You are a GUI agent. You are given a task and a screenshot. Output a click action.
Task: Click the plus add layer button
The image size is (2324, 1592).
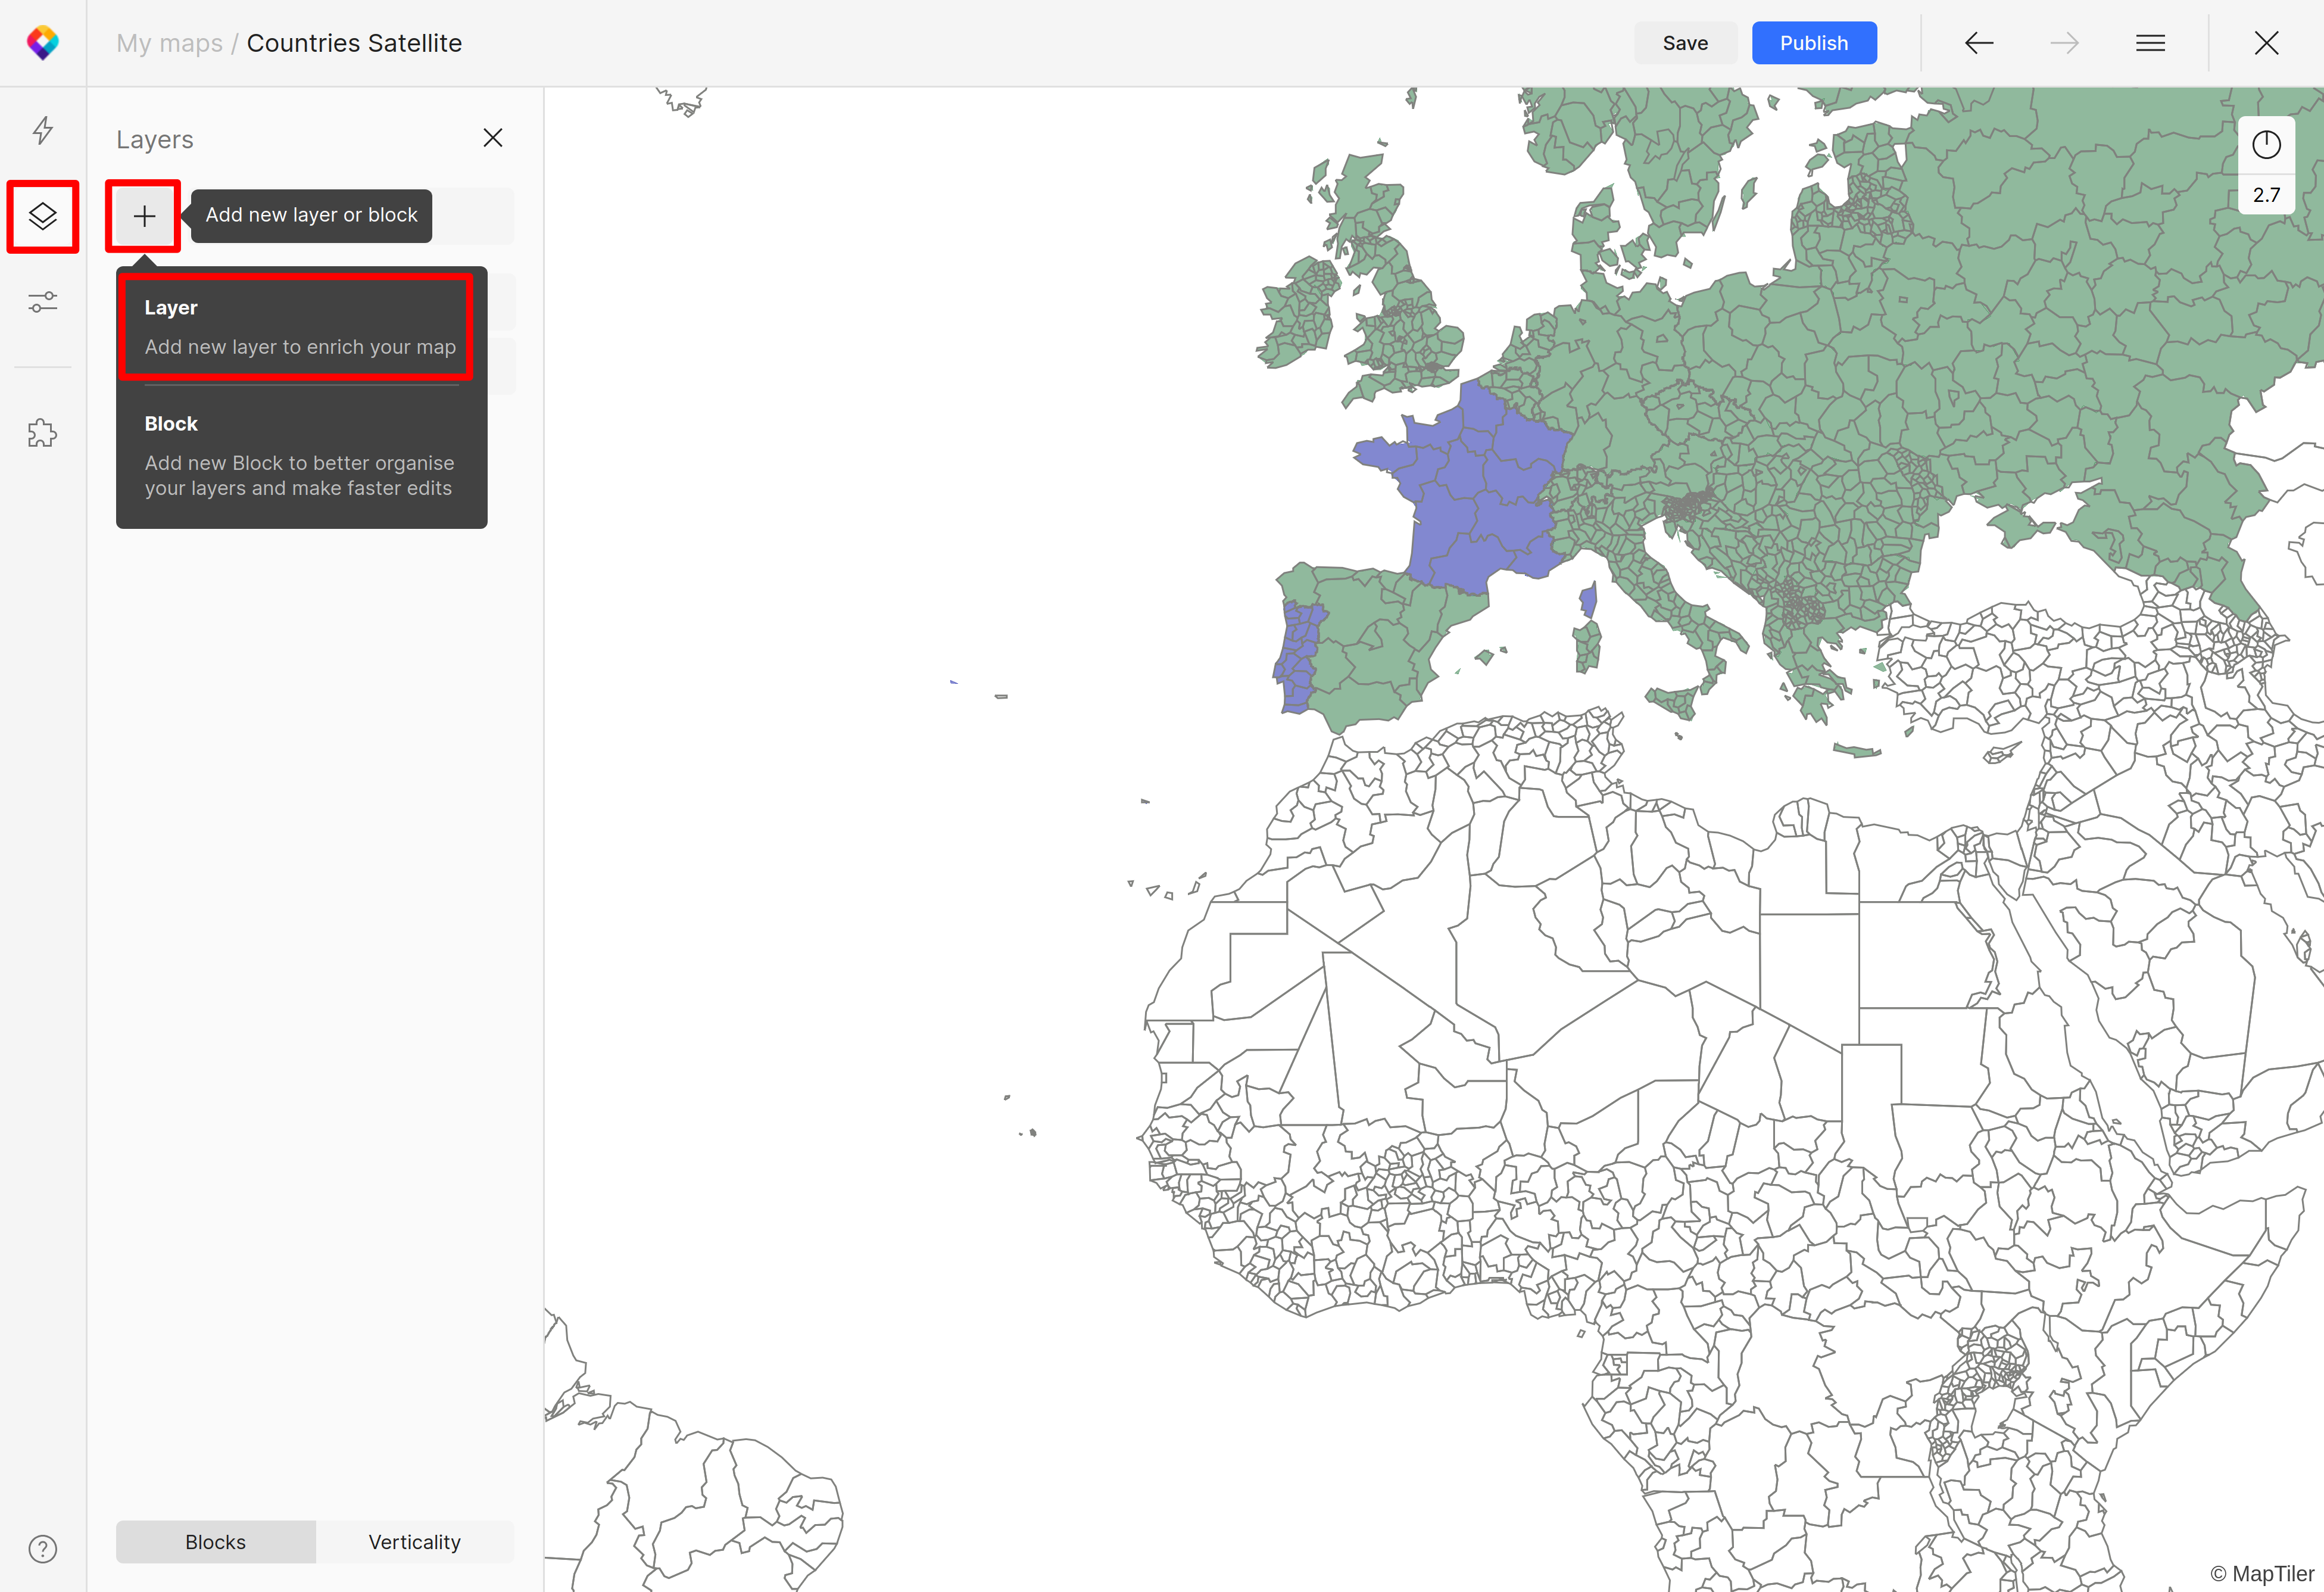click(x=144, y=216)
